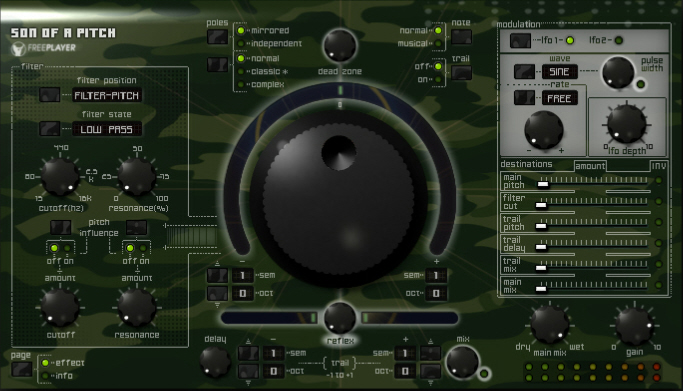Click the trail on/off switch button
Viewport: 683px width, 391px height.
click(461, 72)
